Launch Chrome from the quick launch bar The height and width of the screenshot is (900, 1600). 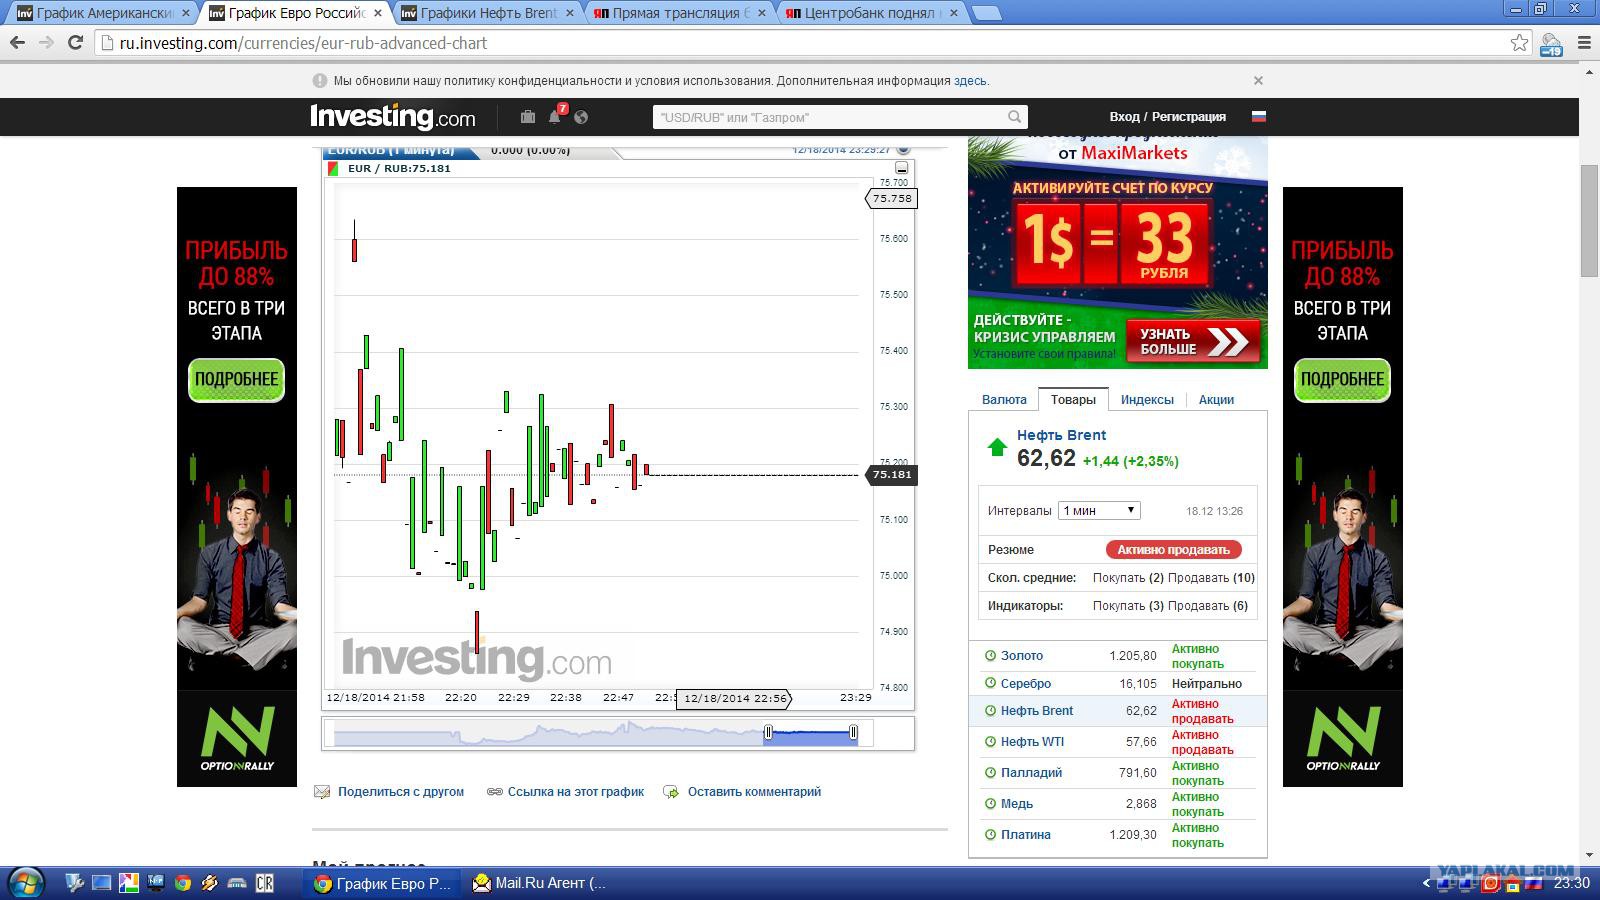183,883
